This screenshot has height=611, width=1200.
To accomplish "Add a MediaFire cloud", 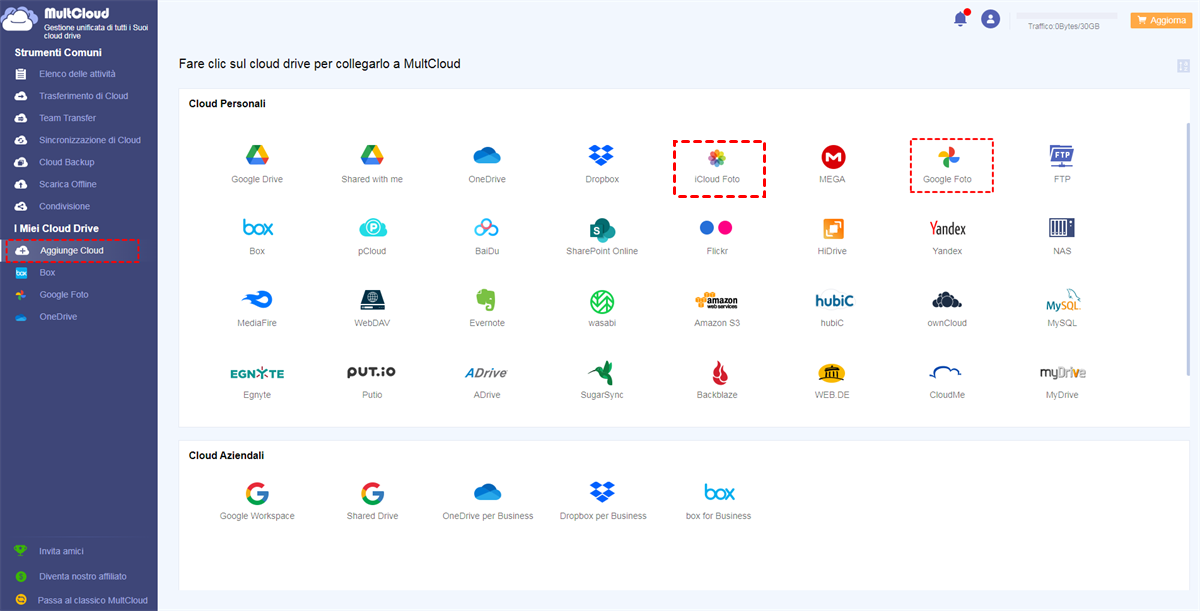I will click(257, 300).
